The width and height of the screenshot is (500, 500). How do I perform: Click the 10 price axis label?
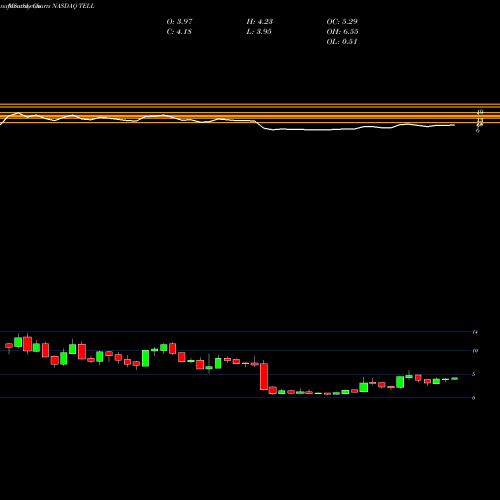[475, 351]
